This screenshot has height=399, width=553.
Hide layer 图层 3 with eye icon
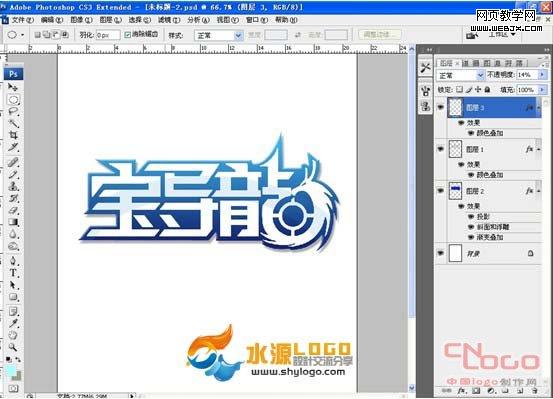(x=440, y=107)
